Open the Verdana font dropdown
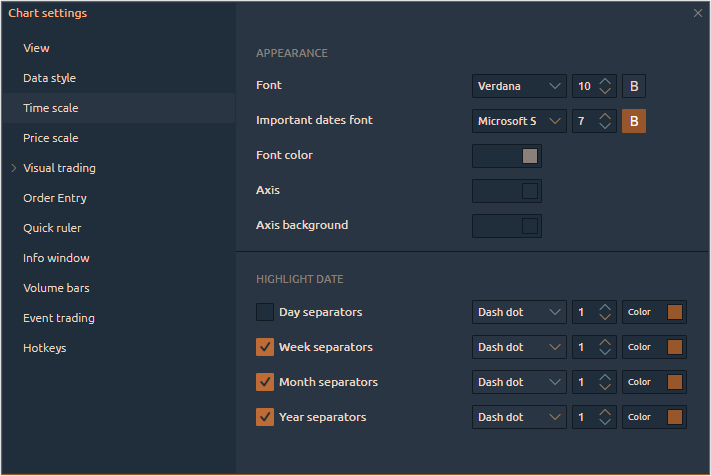Image resolution: width=711 pixels, height=476 pixels. 519,86
